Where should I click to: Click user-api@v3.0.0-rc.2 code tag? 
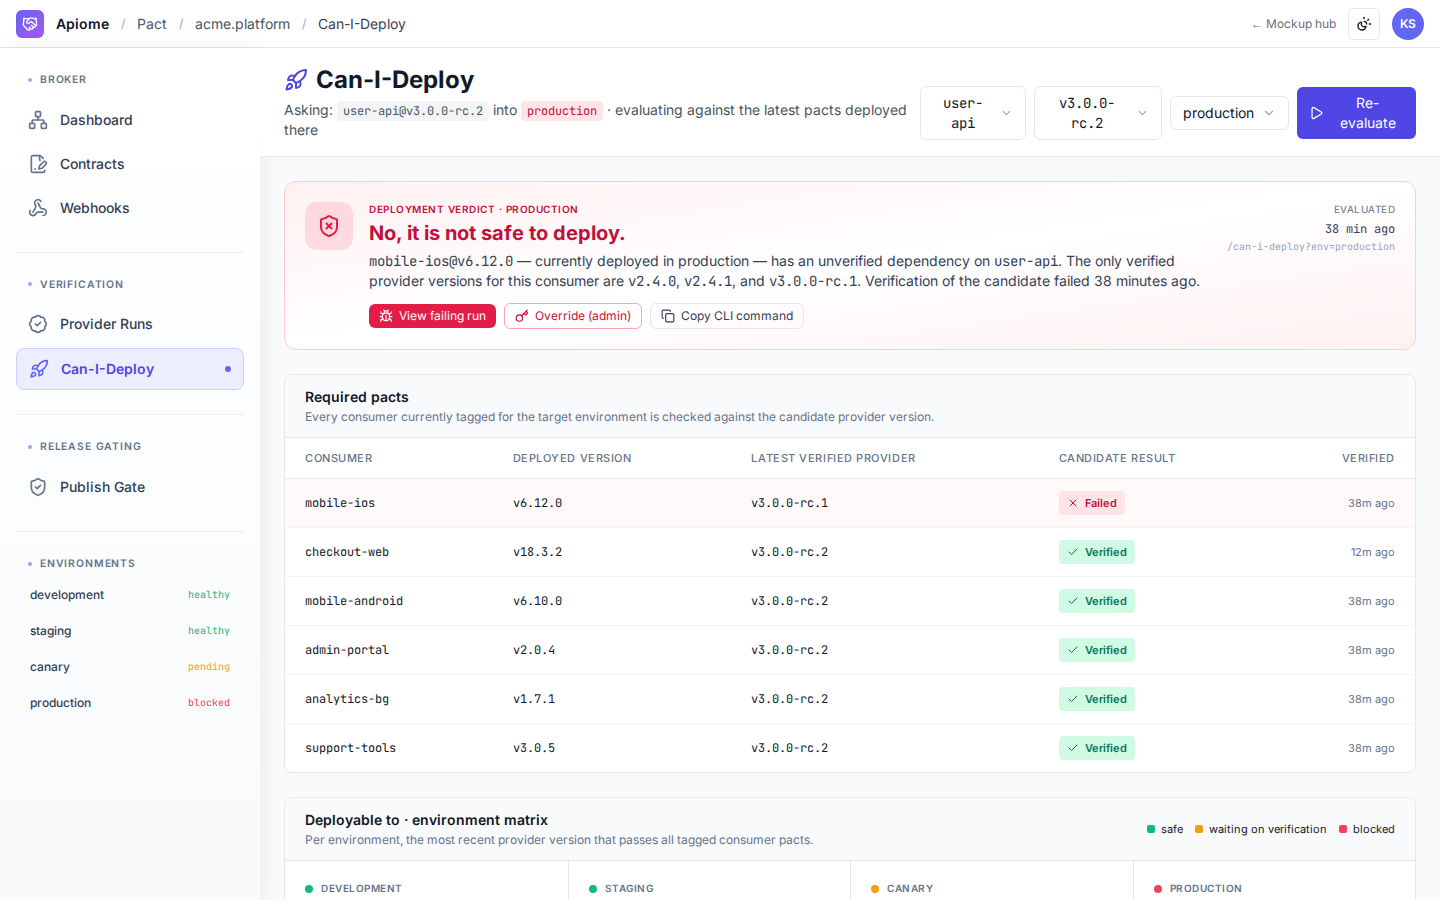[x=413, y=111]
